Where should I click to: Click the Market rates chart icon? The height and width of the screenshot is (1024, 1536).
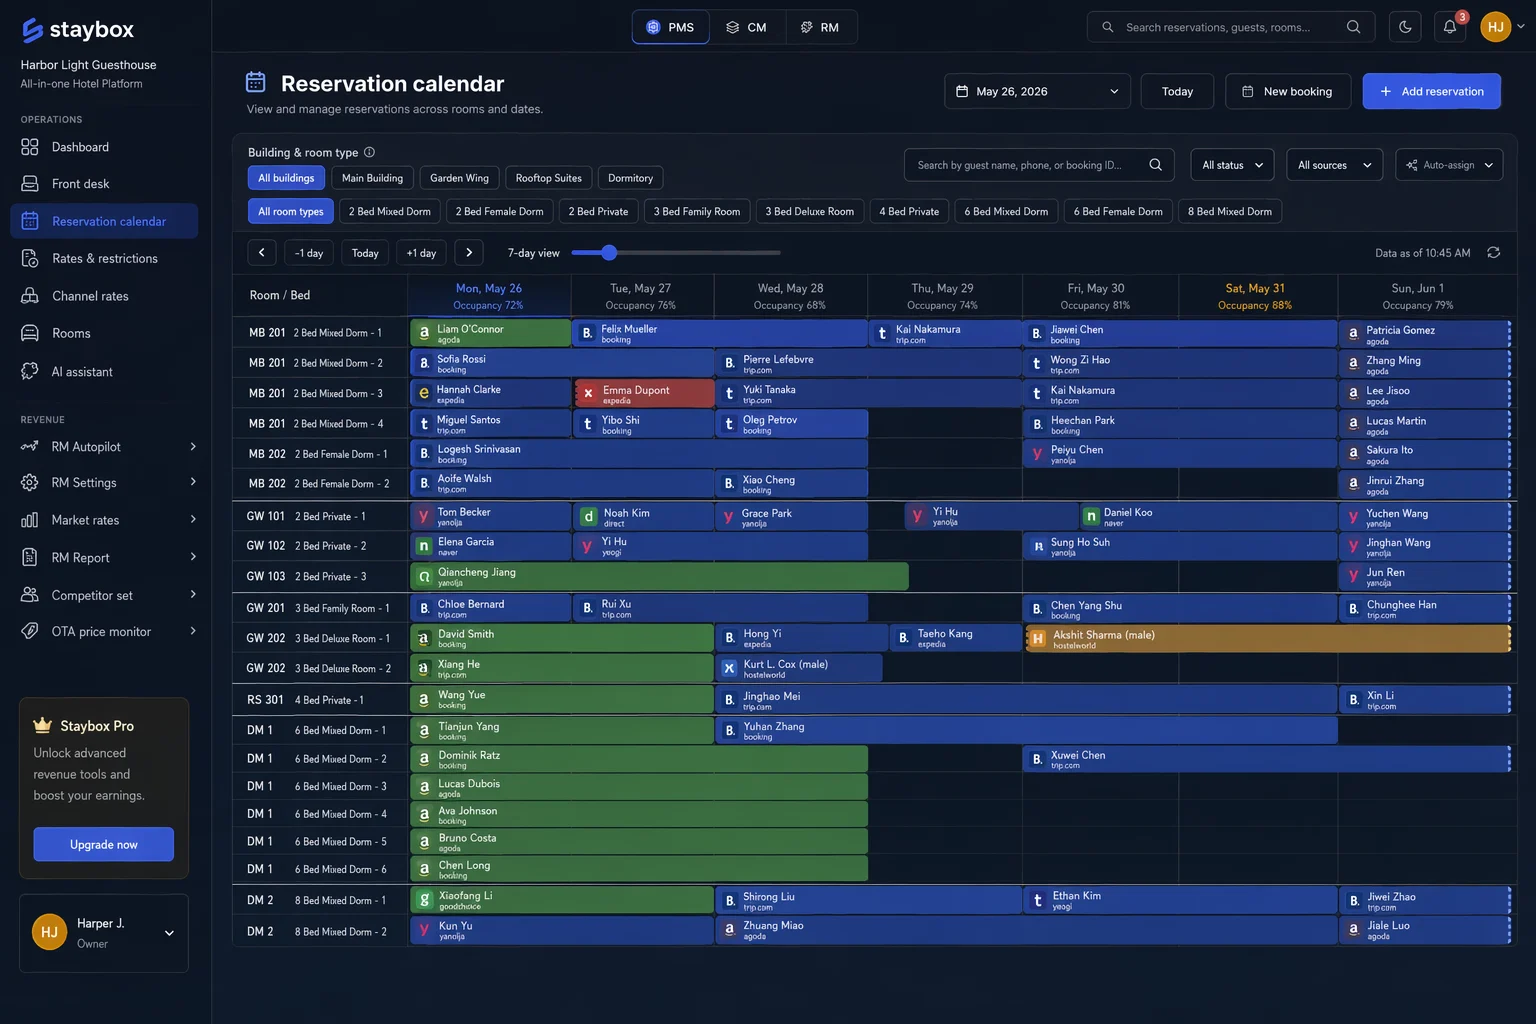[x=30, y=520]
